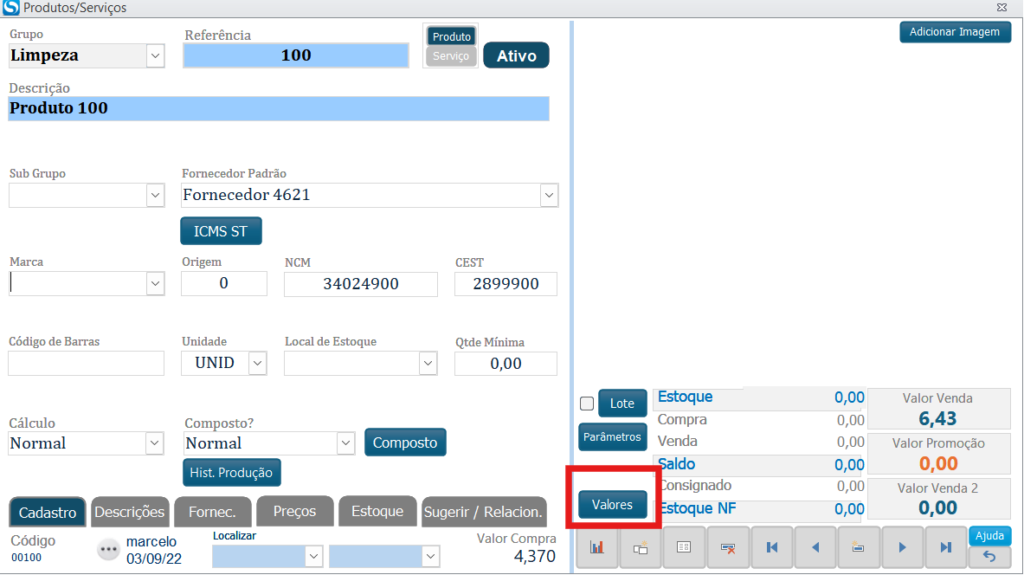Switch to the Preços tab
The height and width of the screenshot is (575, 1024).
pos(295,511)
